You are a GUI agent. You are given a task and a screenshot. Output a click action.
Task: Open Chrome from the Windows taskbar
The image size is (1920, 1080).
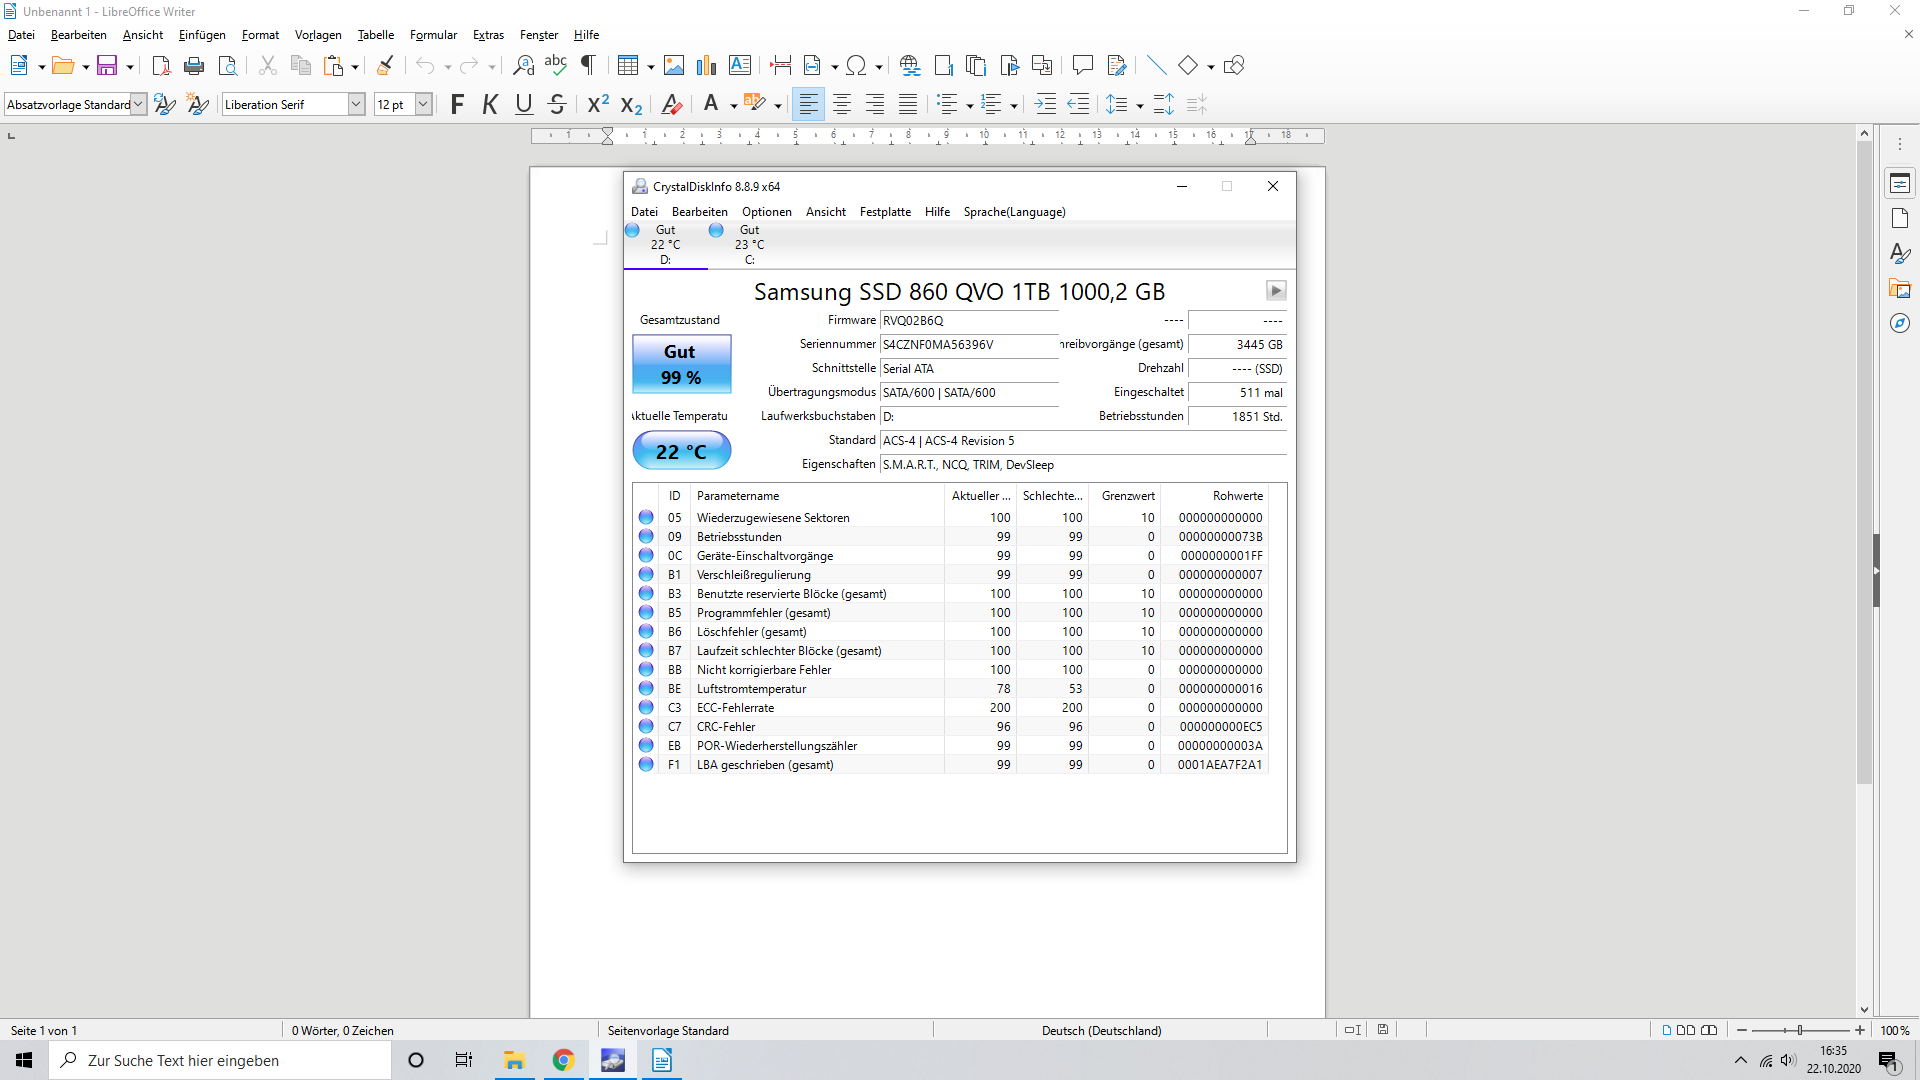pyautogui.click(x=564, y=1060)
